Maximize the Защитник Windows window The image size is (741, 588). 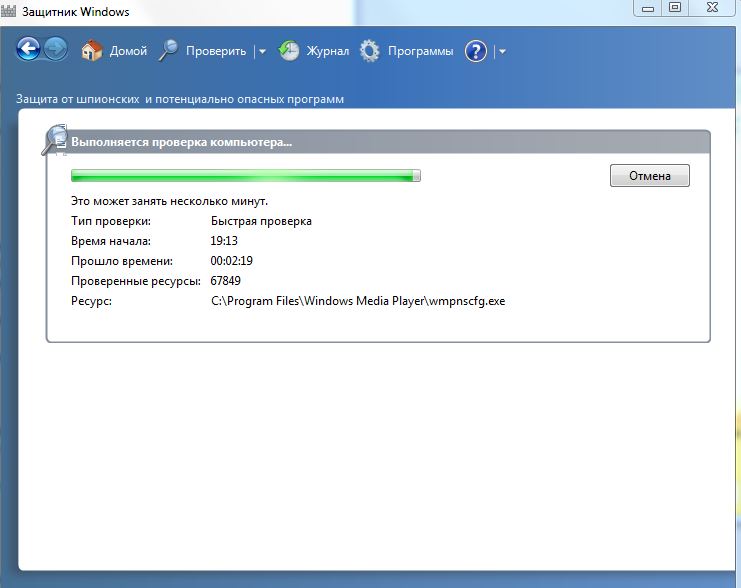click(x=675, y=8)
